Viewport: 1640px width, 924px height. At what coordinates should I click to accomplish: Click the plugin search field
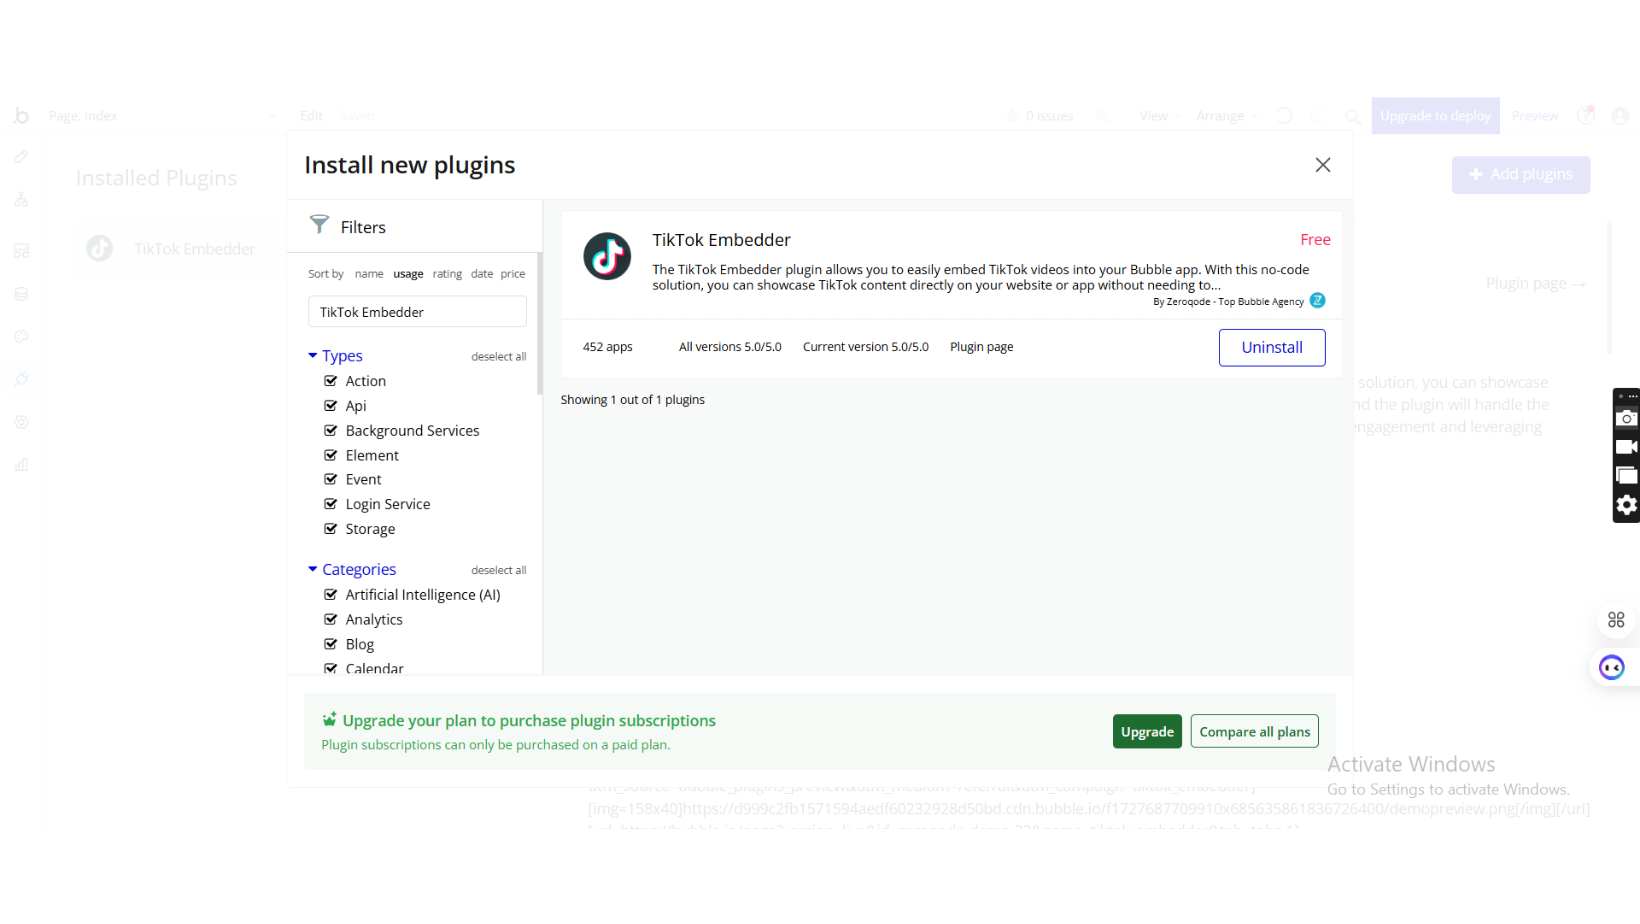pyautogui.click(x=417, y=312)
